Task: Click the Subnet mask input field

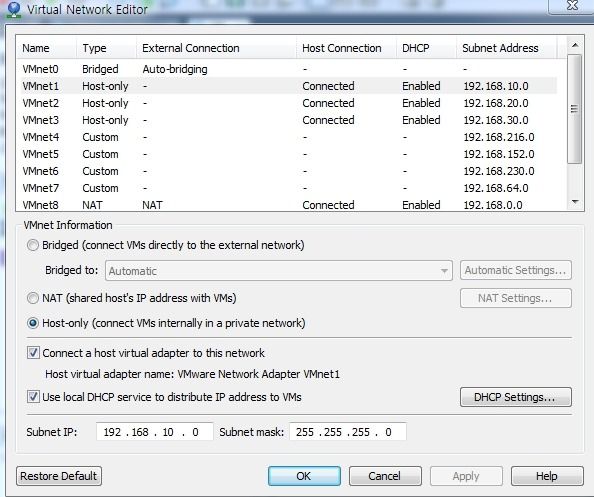Action: coord(348,432)
